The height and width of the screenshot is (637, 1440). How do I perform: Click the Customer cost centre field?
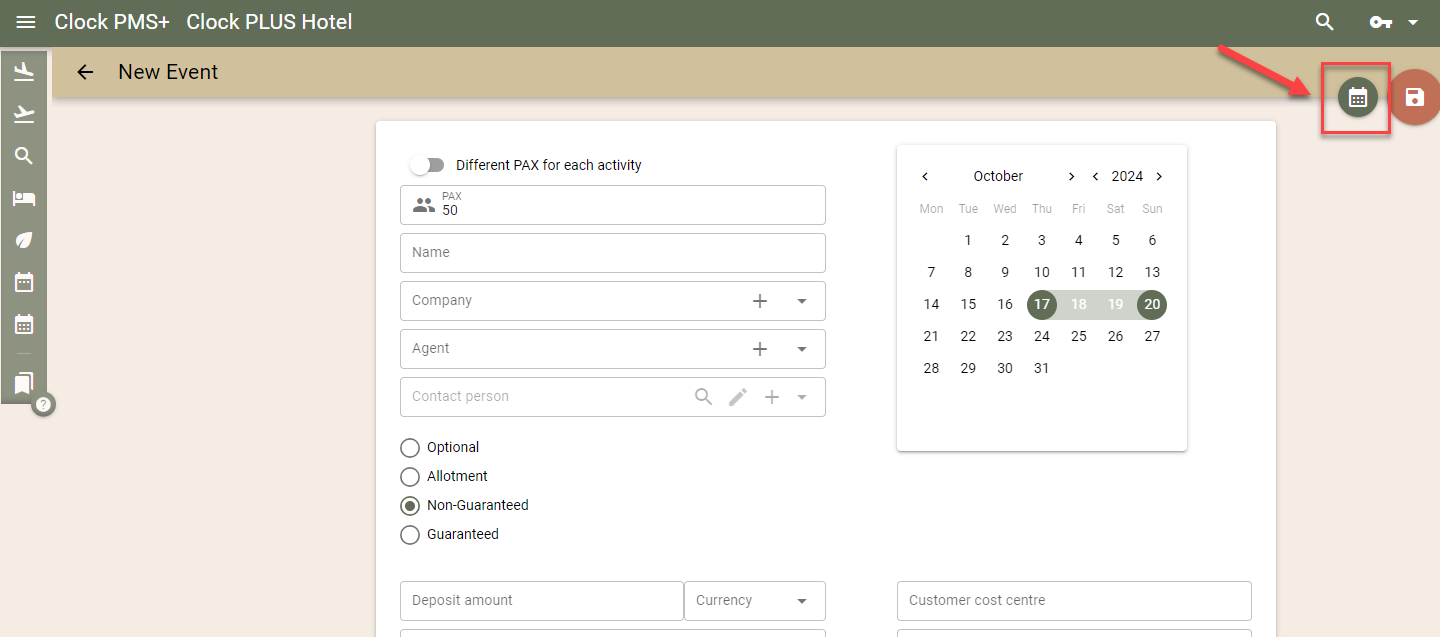pos(1074,600)
